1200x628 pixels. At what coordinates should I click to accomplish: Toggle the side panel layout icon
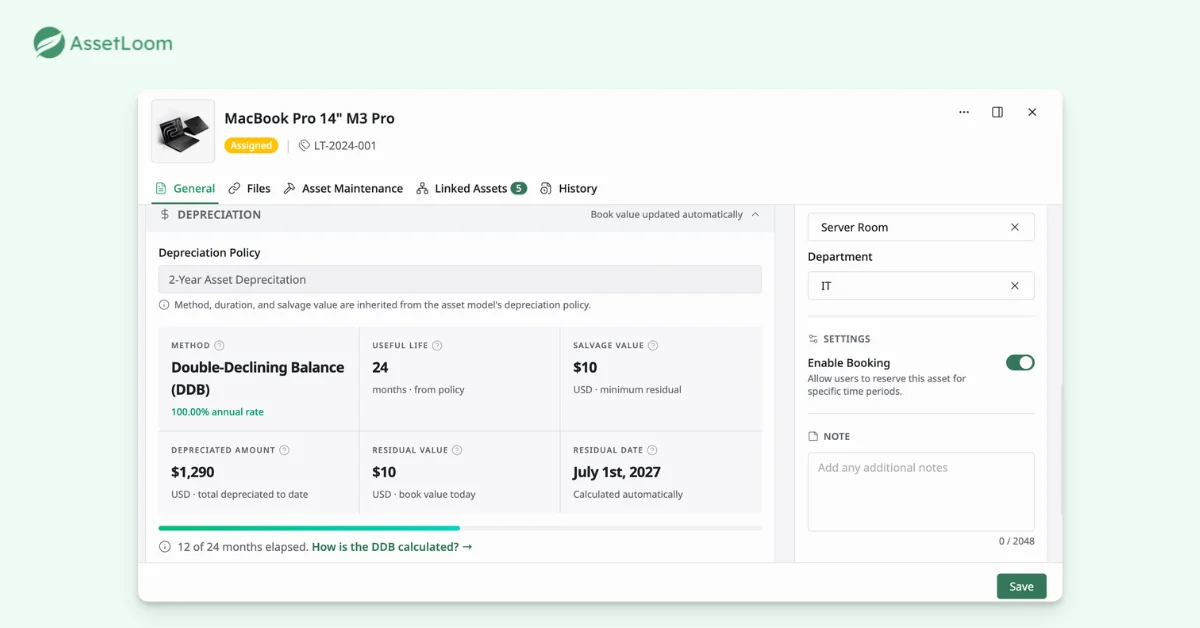997,112
